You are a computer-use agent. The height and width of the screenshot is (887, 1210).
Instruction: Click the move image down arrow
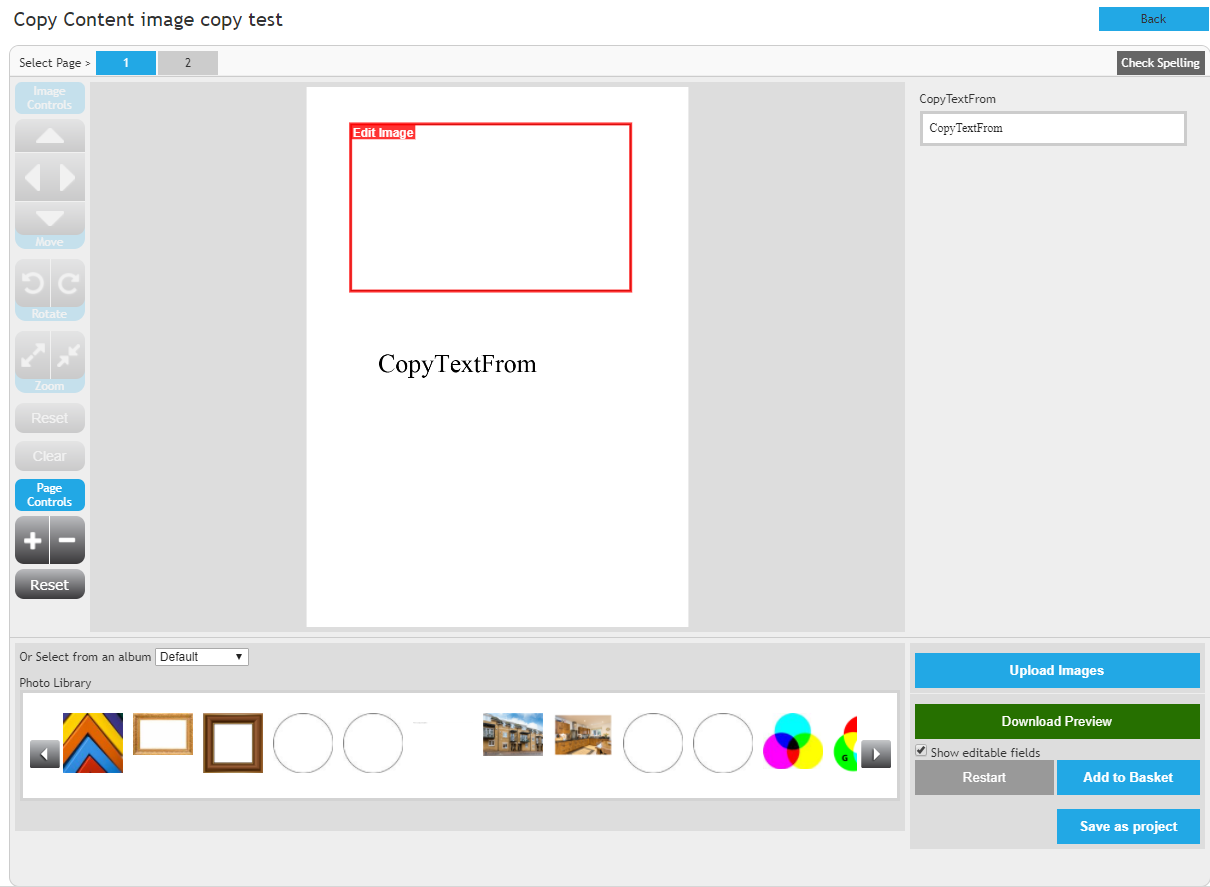point(50,218)
